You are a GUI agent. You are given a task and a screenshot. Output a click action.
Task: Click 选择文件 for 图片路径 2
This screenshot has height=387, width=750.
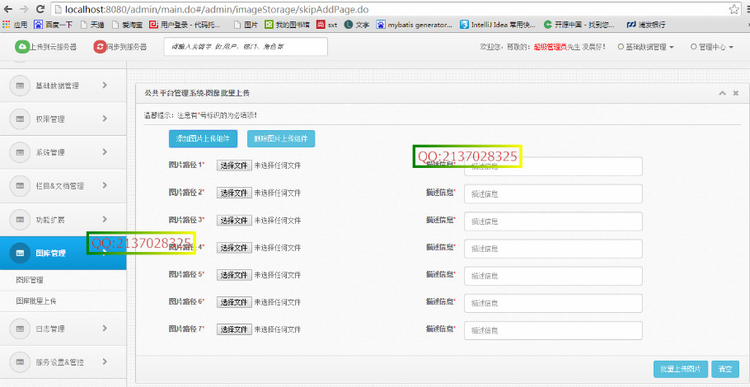point(234,193)
